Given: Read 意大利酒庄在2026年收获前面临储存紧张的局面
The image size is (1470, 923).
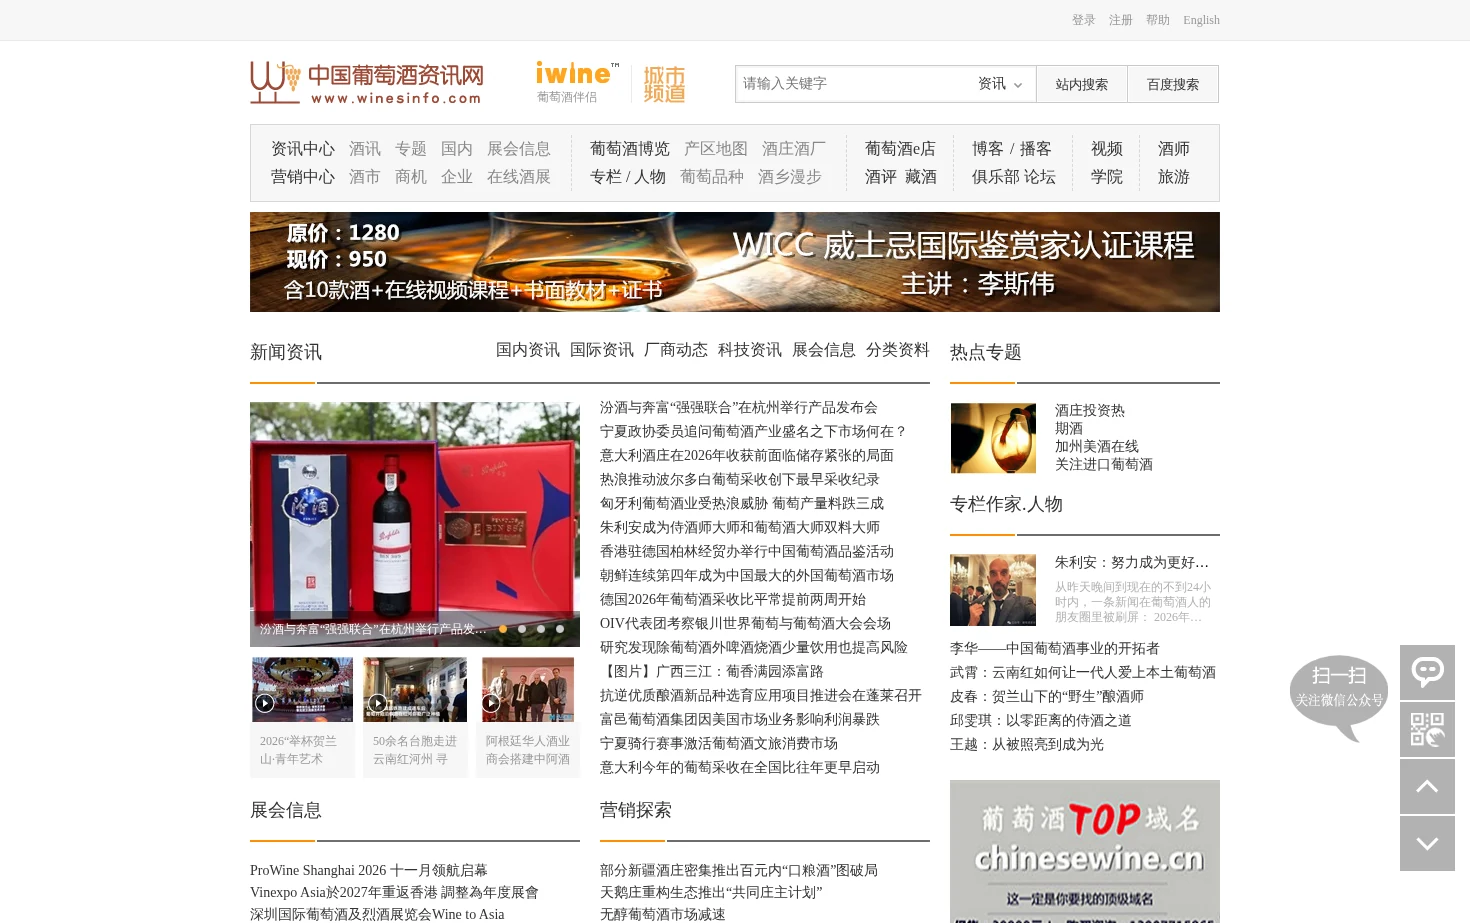Looking at the screenshot, I should click(x=747, y=456).
